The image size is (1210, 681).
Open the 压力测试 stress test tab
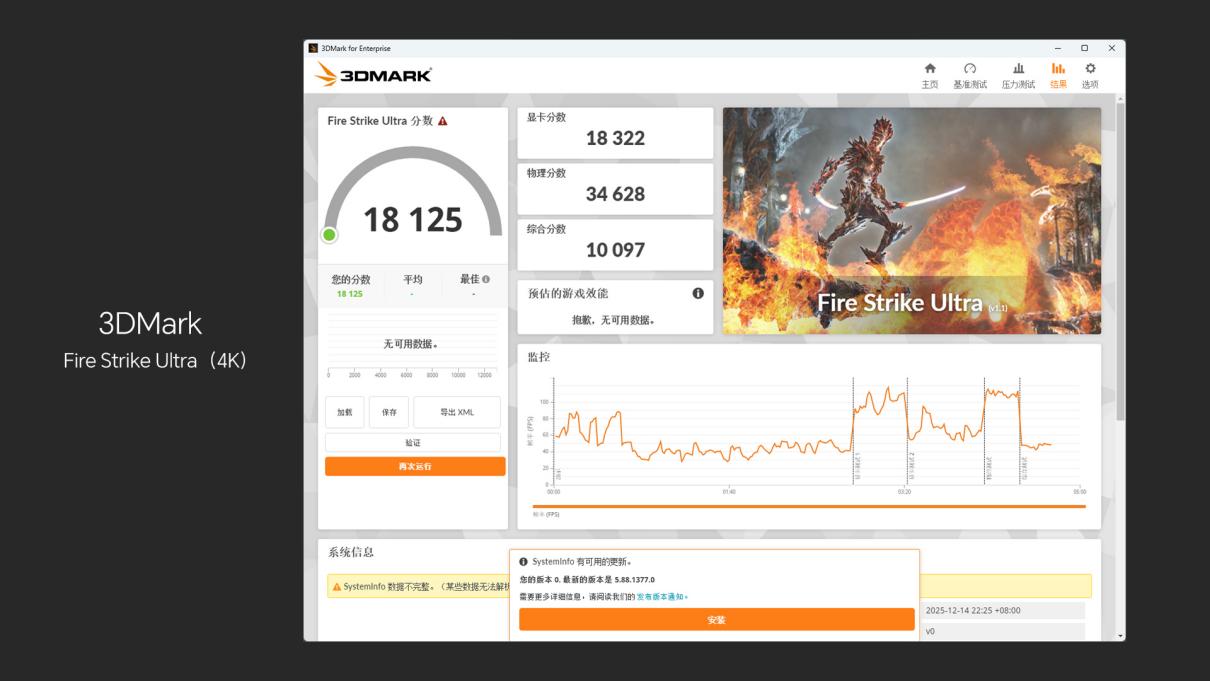coord(1018,75)
